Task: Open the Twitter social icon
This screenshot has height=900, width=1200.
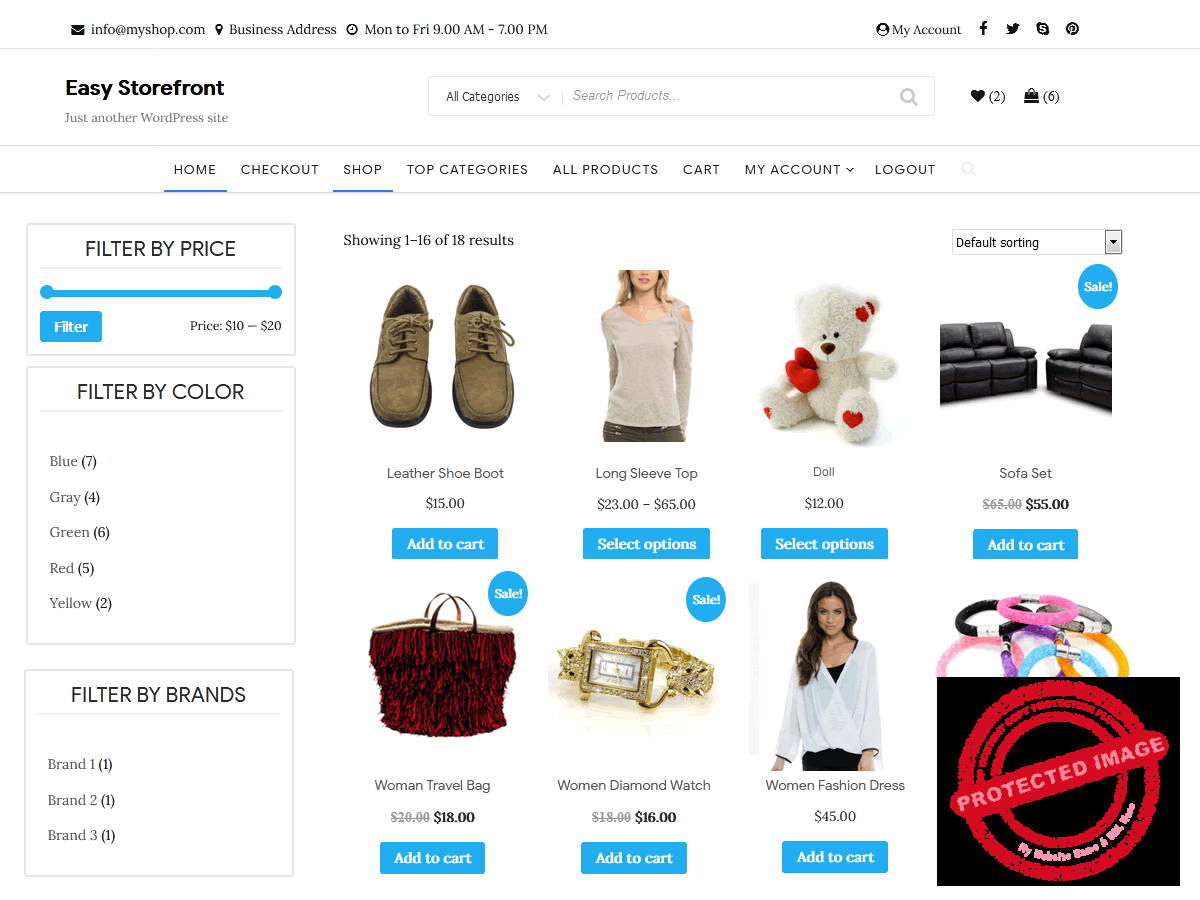Action: pos(1013,29)
